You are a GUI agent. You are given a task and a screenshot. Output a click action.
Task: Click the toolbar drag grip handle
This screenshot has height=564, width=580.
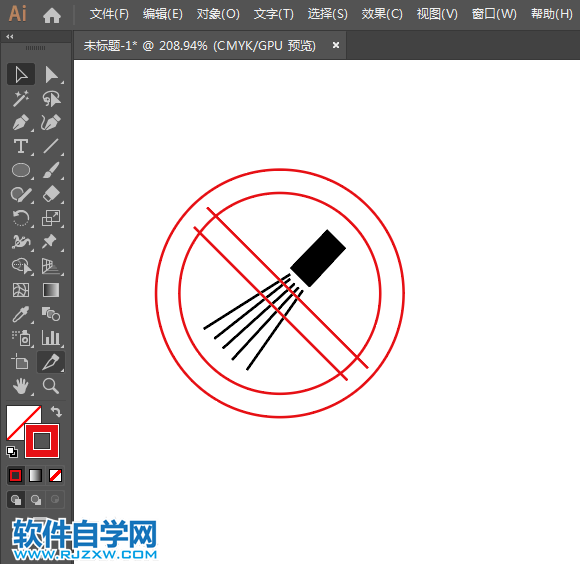coord(36,48)
